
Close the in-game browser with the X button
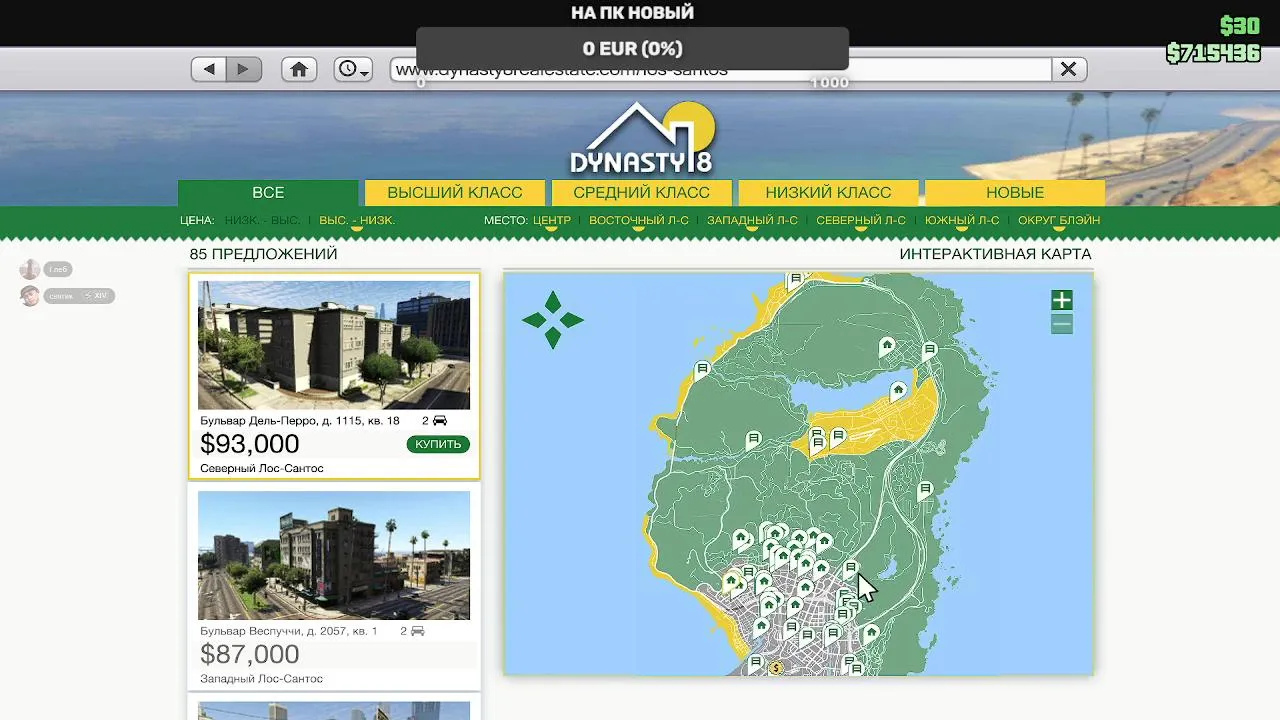pyautogui.click(x=1069, y=69)
